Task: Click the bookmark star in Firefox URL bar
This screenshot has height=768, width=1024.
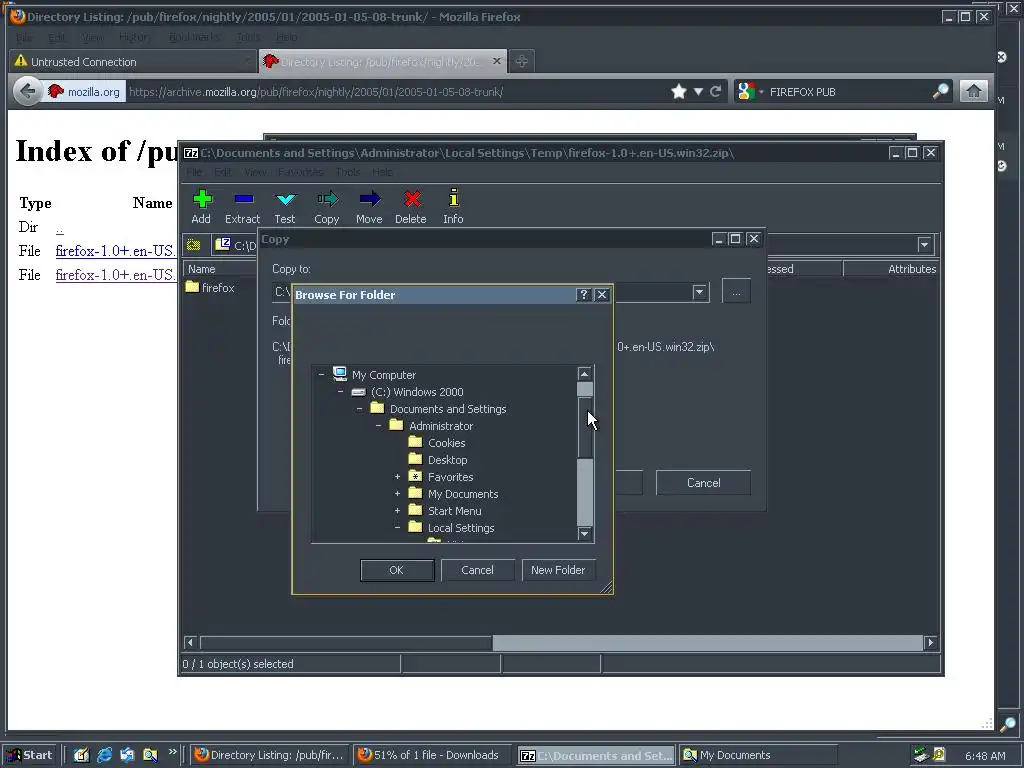Action: pyautogui.click(x=679, y=91)
